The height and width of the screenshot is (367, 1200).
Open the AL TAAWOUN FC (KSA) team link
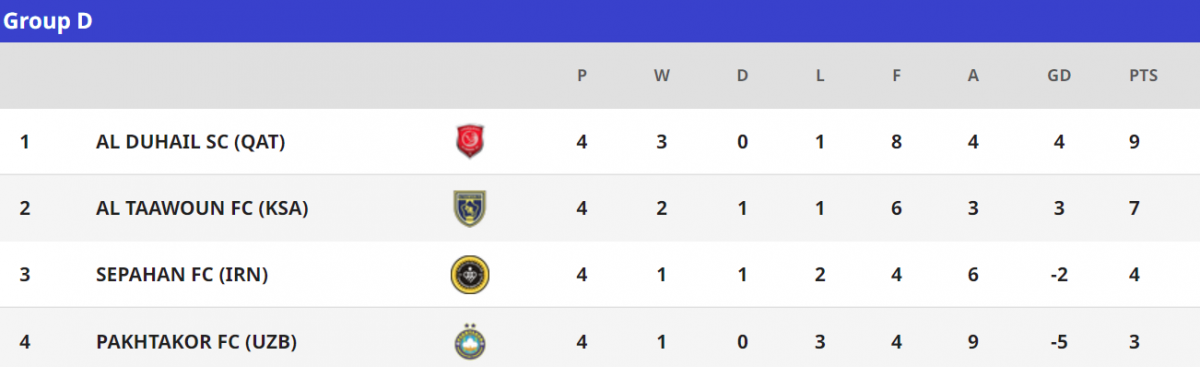pos(202,208)
